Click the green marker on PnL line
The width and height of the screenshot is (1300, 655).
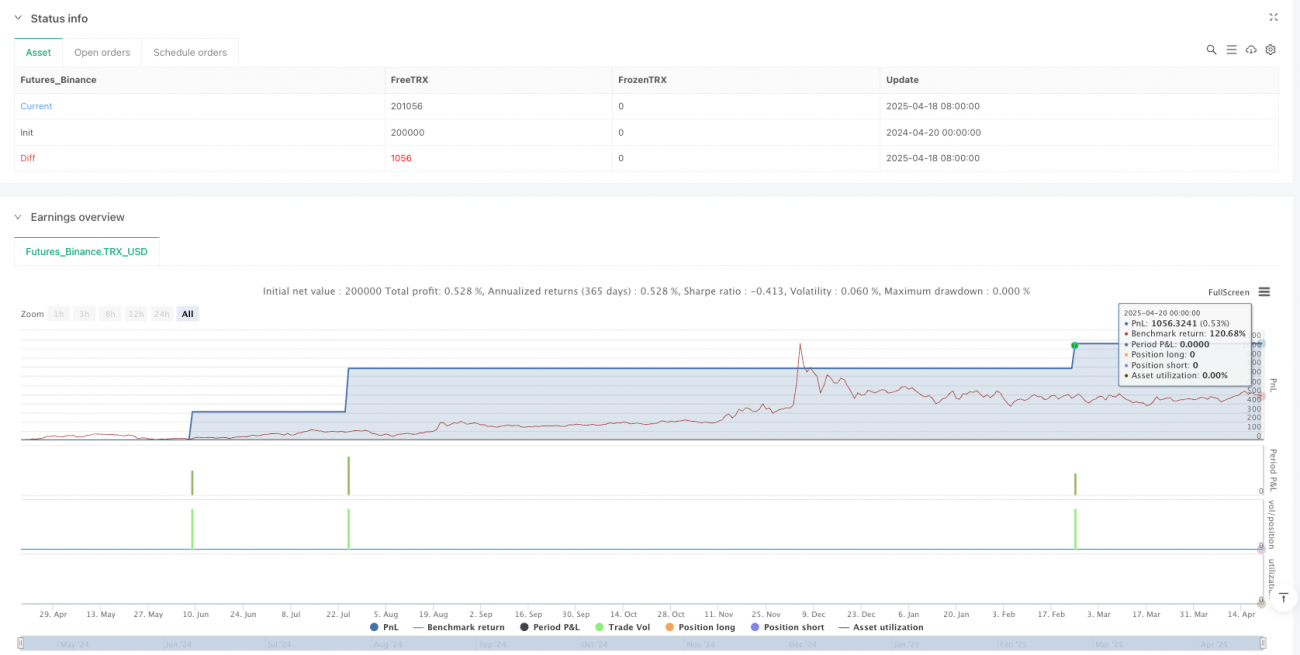pyautogui.click(x=1074, y=345)
